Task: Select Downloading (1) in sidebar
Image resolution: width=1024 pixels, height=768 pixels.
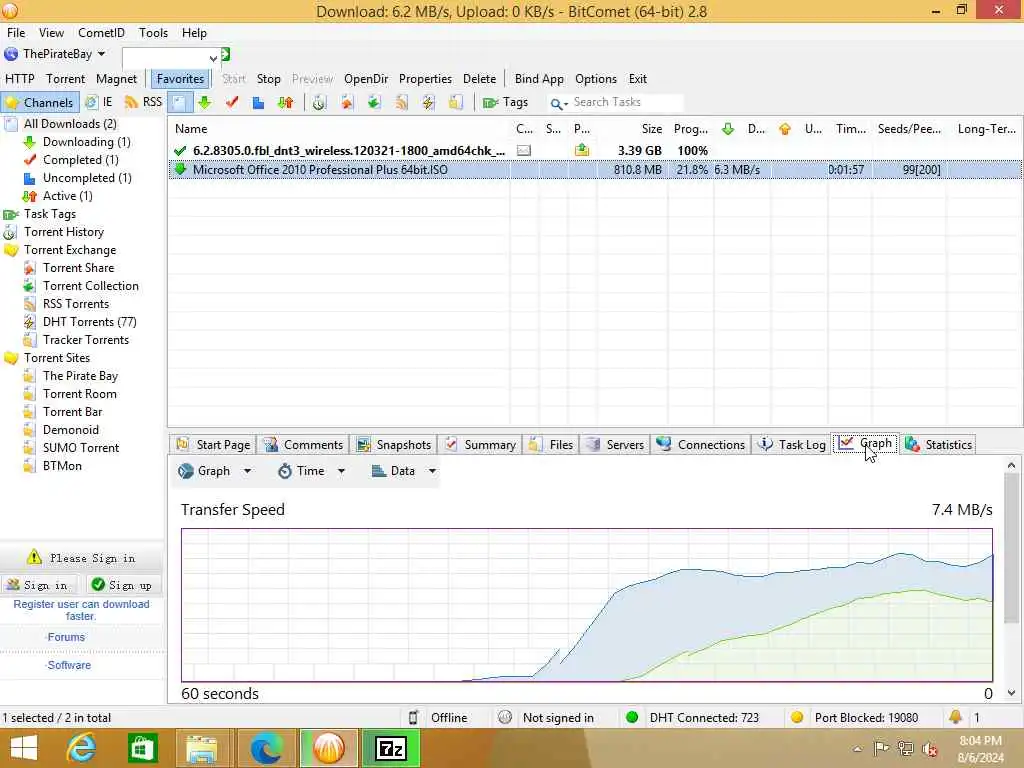Action: [x=86, y=142]
